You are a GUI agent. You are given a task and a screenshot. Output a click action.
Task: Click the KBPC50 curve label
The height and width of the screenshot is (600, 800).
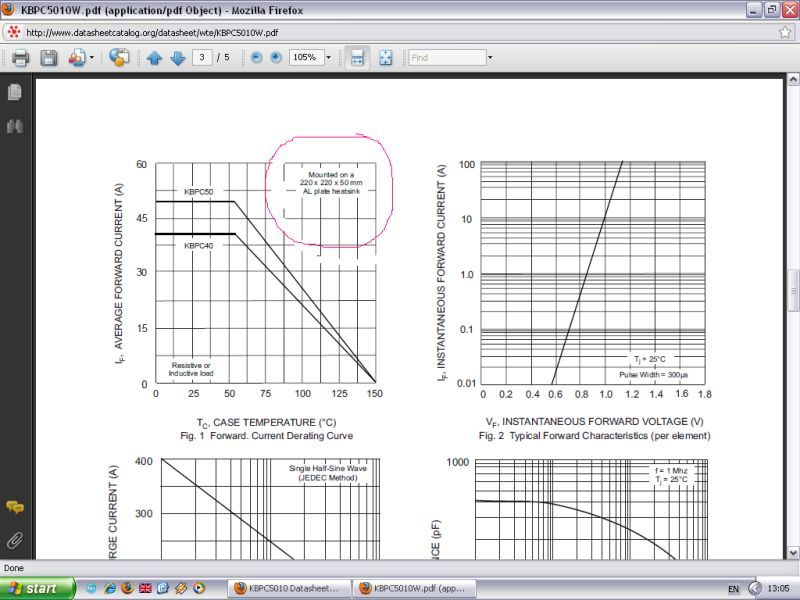(x=198, y=192)
